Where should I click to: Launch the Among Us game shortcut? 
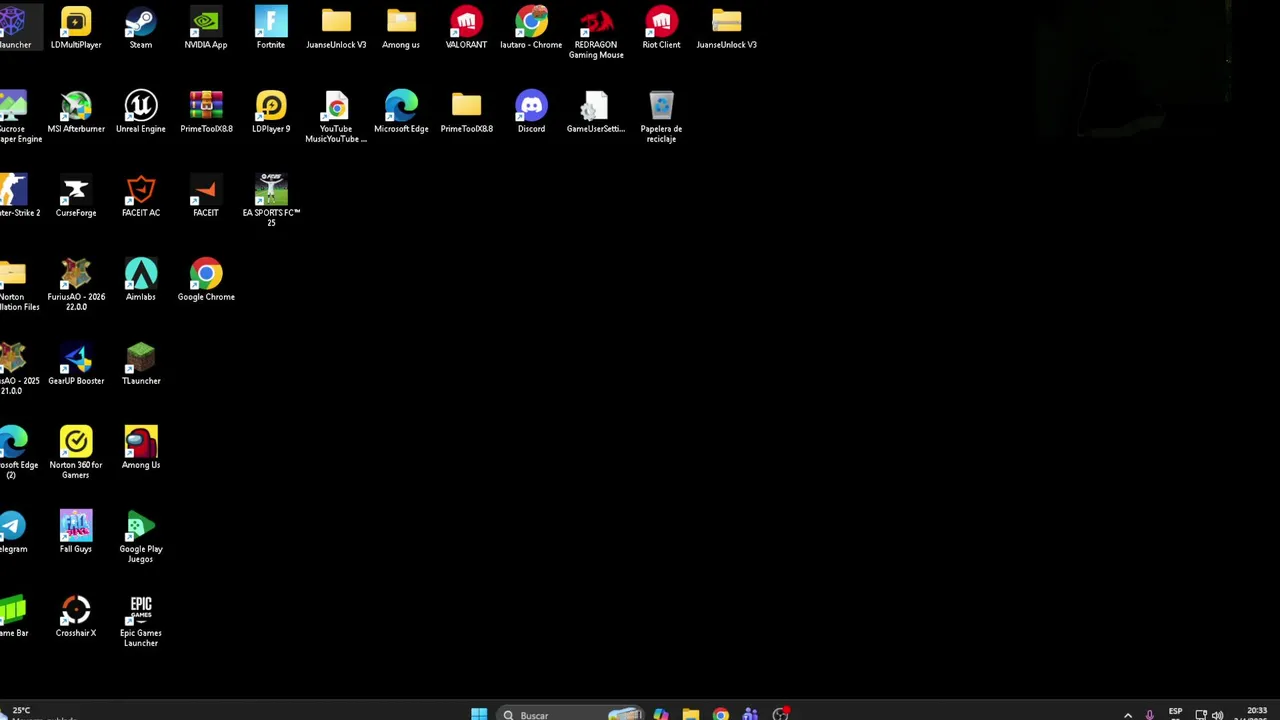tap(141, 448)
